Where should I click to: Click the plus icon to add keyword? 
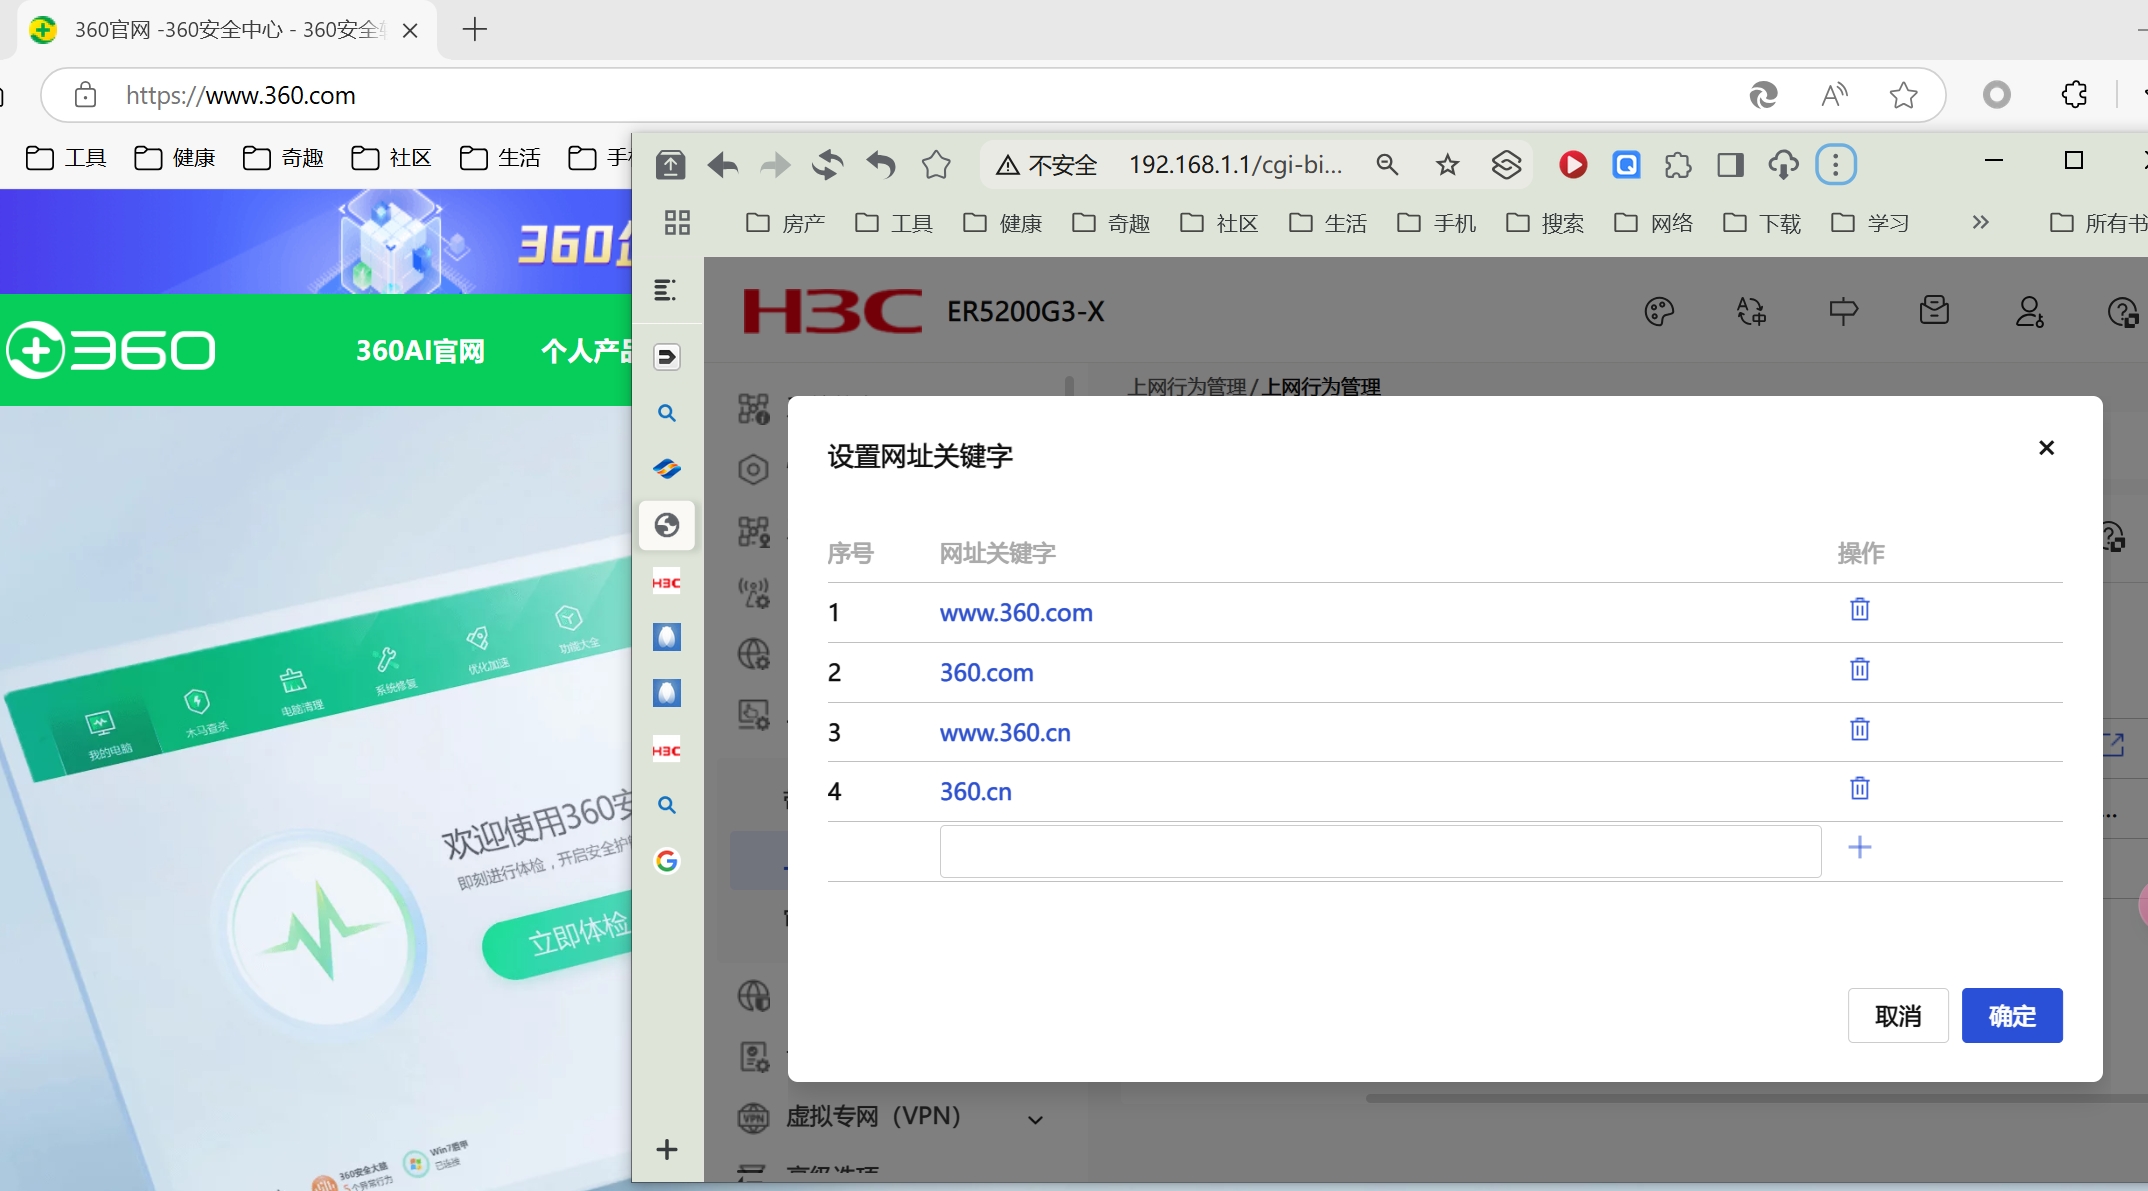[x=1859, y=848]
